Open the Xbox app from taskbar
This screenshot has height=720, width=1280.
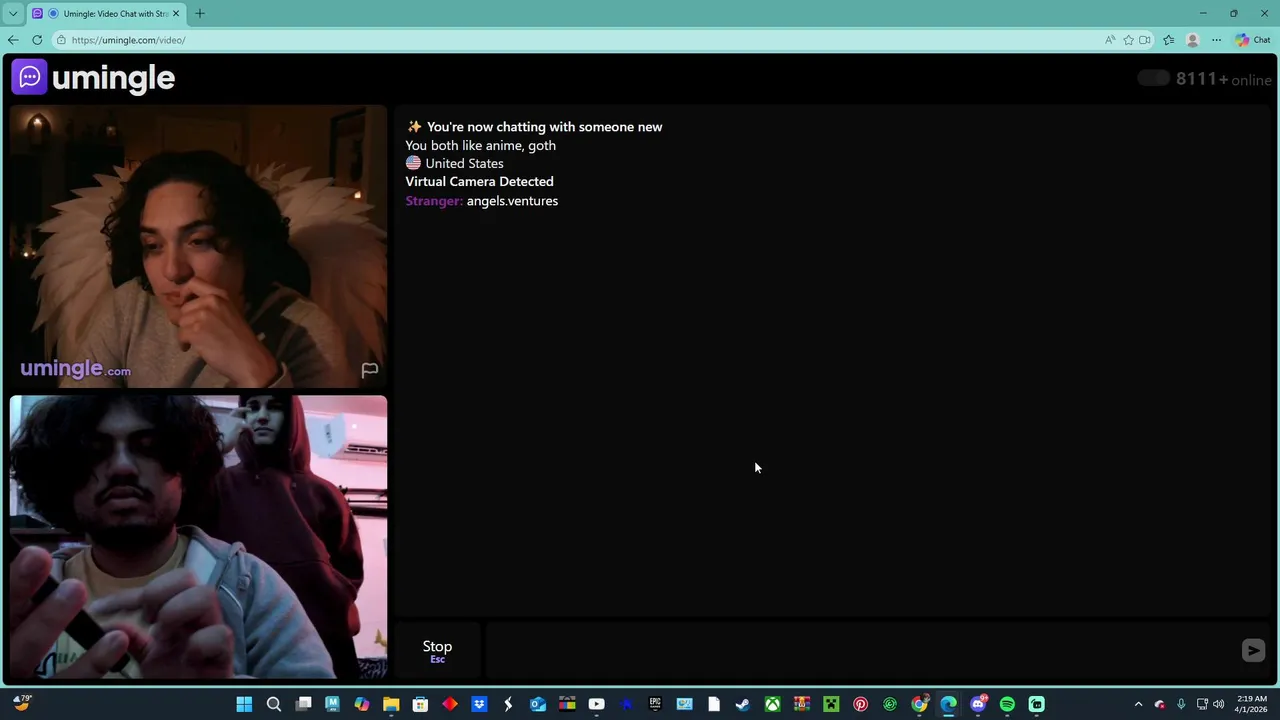(772, 704)
